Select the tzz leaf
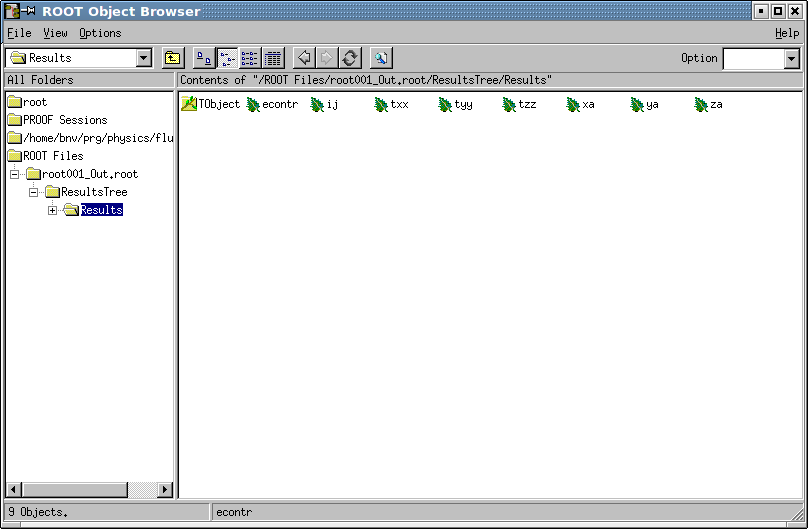This screenshot has height=529, width=808. 519,105
